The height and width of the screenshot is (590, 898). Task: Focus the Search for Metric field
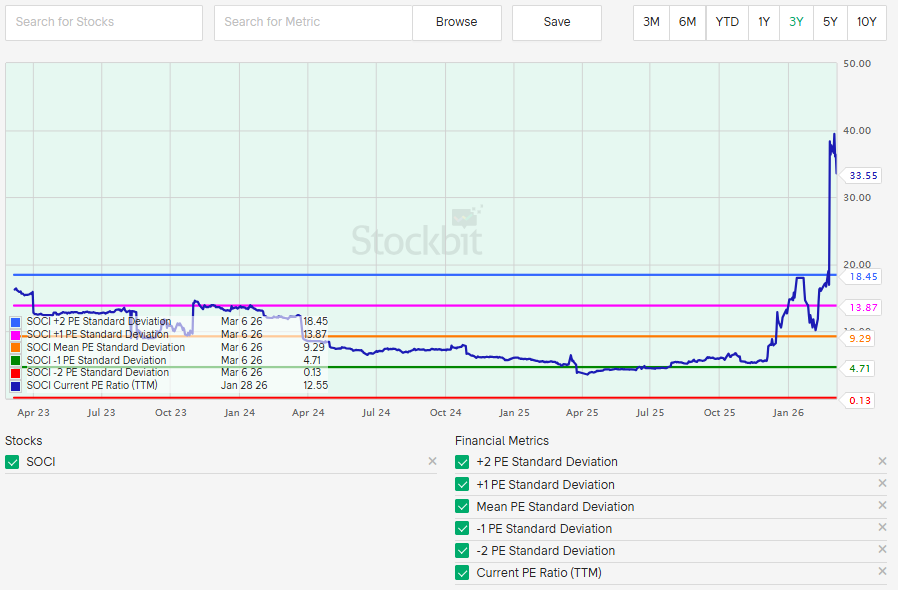(313, 22)
